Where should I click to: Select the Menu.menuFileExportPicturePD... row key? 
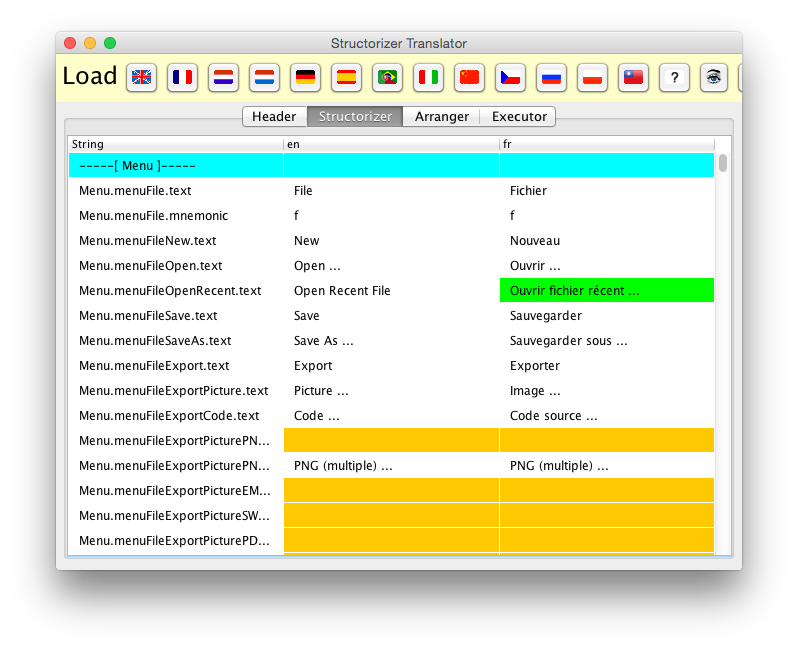pos(175,541)
